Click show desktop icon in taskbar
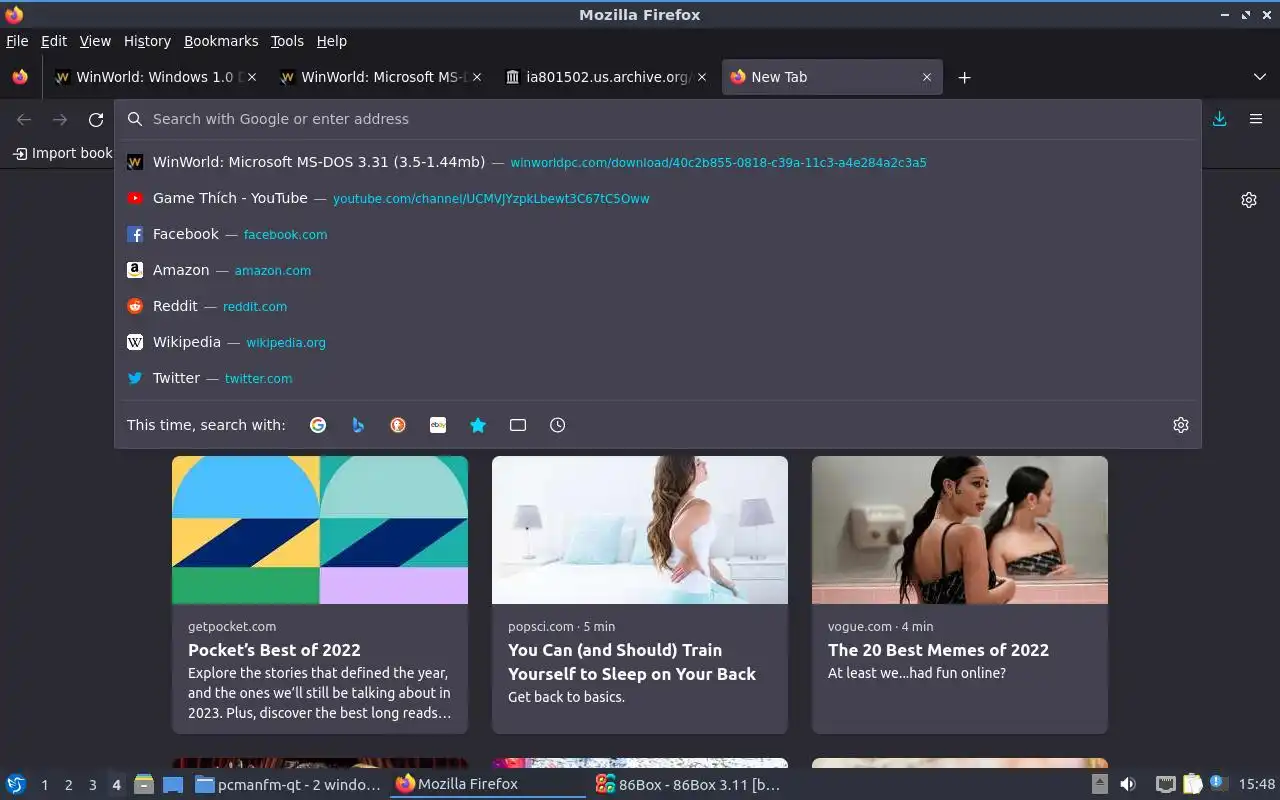The width and height of the screenshot is (1280, 800). [173, 784]
